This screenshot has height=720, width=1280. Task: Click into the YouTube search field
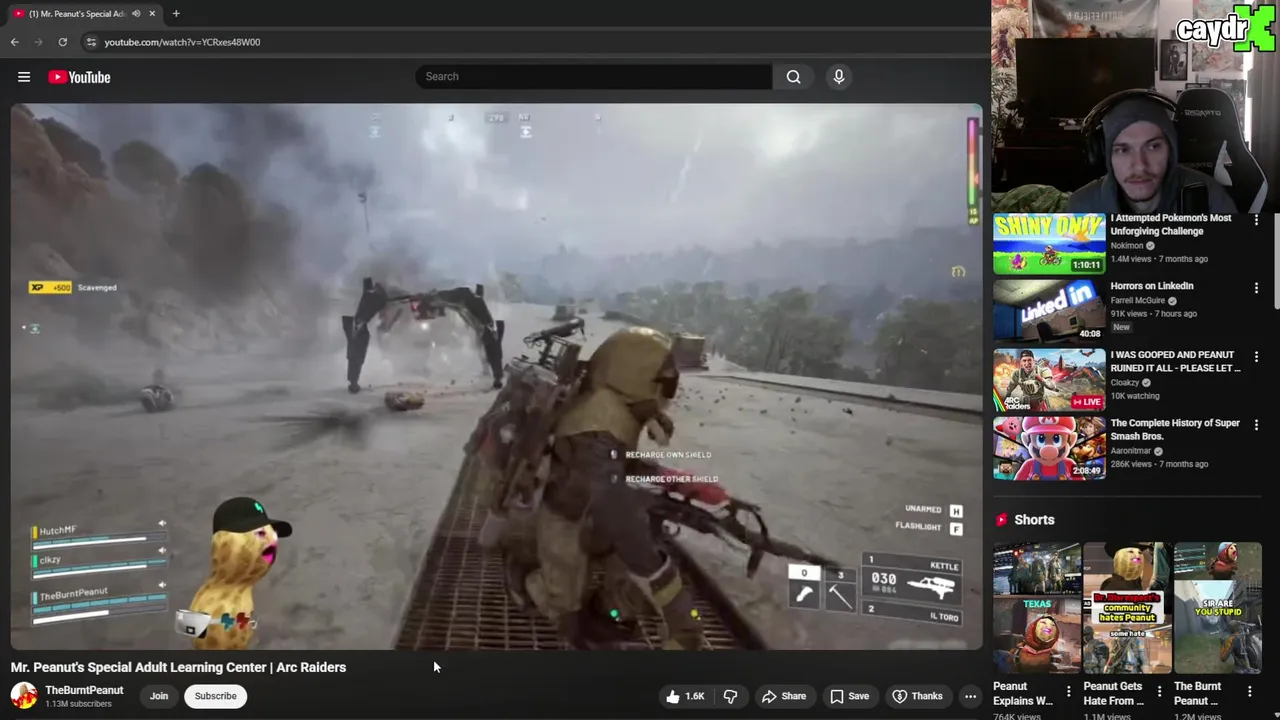(594, 77)
